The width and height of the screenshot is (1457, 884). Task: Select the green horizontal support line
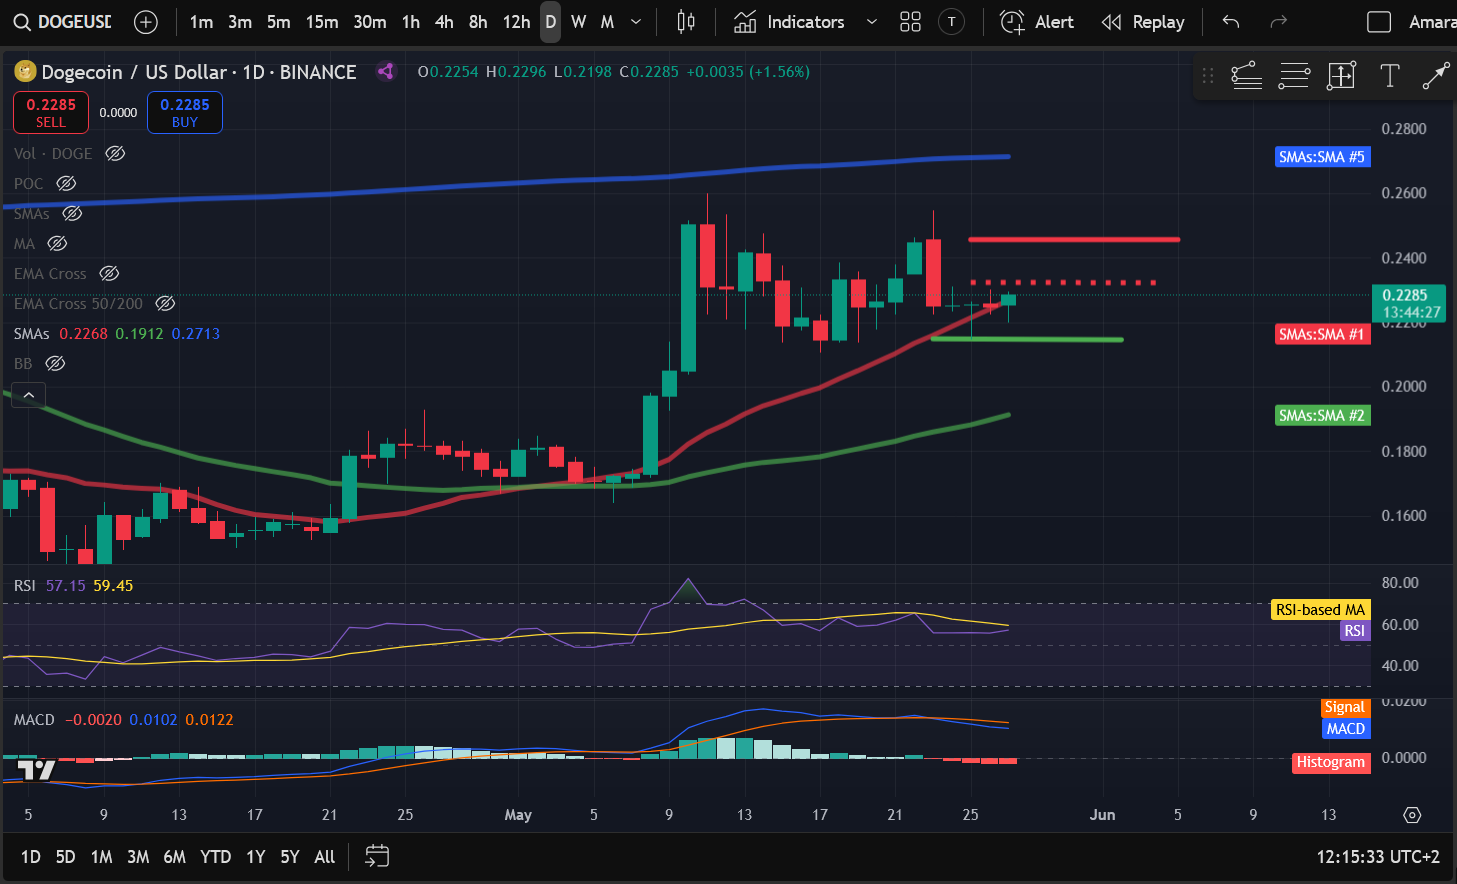1027,339
